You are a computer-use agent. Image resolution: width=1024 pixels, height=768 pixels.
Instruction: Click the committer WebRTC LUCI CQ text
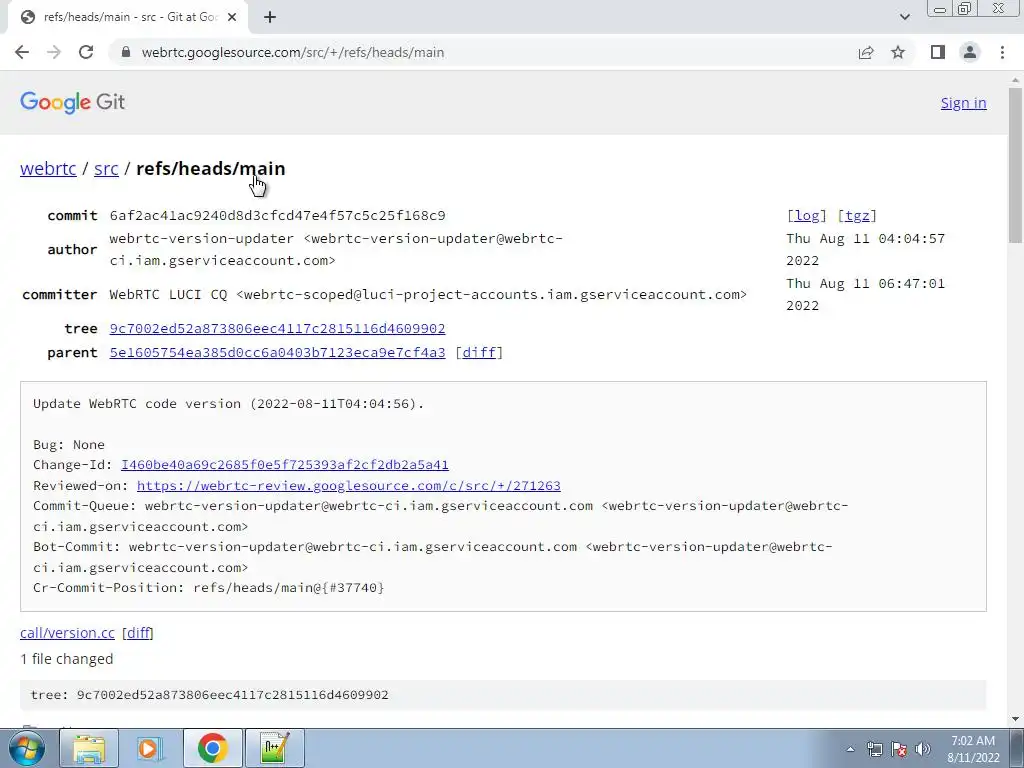pos(428,295)
